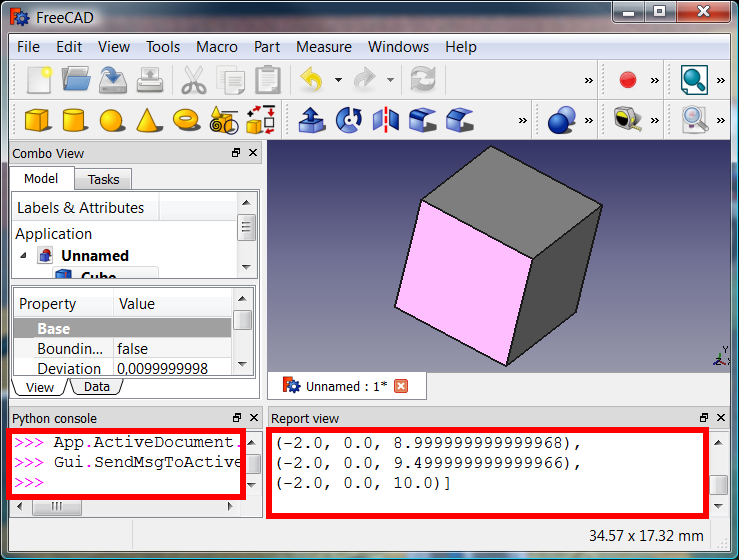Screen dimensions: 739x560
Task: Switch to the Data property tab
Action: click(97, 387)
